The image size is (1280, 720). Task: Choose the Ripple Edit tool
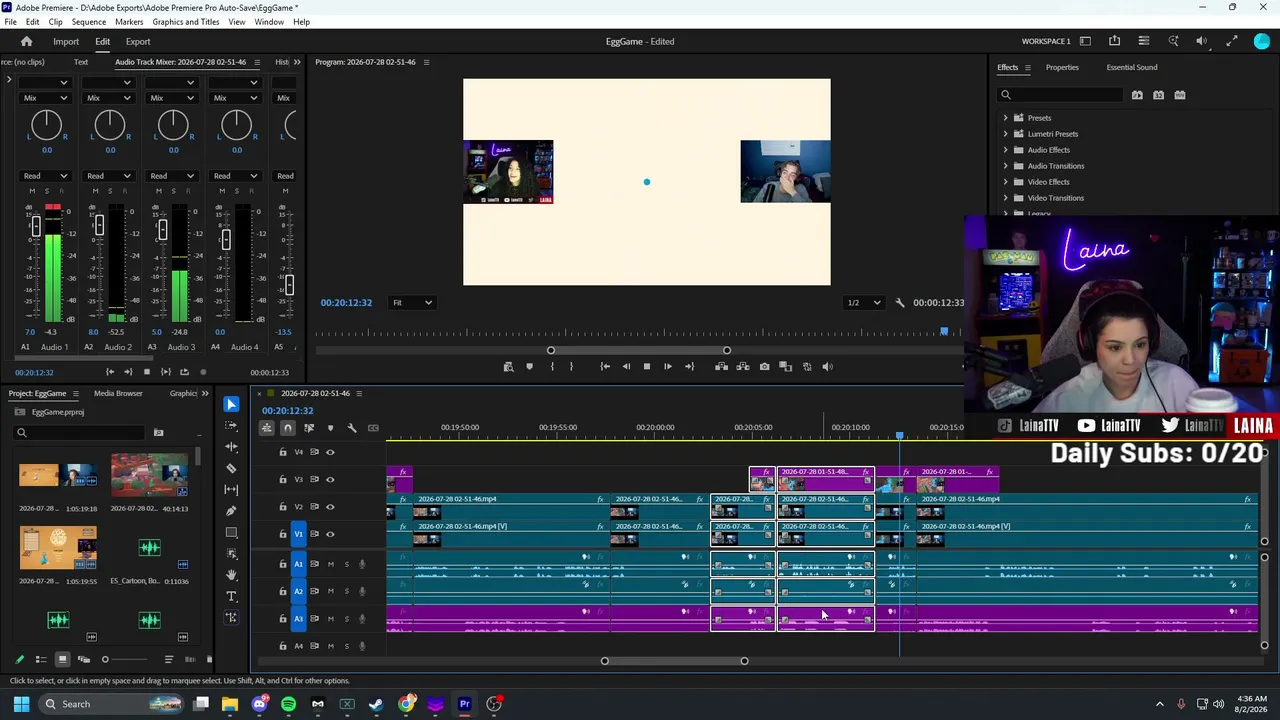[x=231, y=447]
